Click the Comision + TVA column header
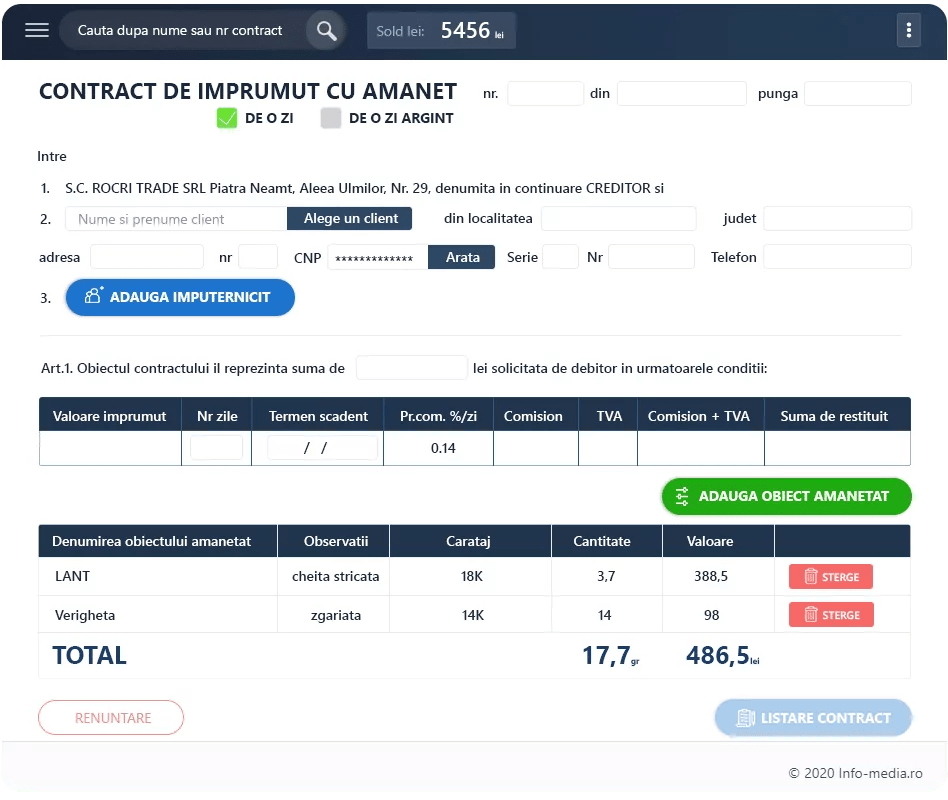The image size is (948, 800). (701, 416)
